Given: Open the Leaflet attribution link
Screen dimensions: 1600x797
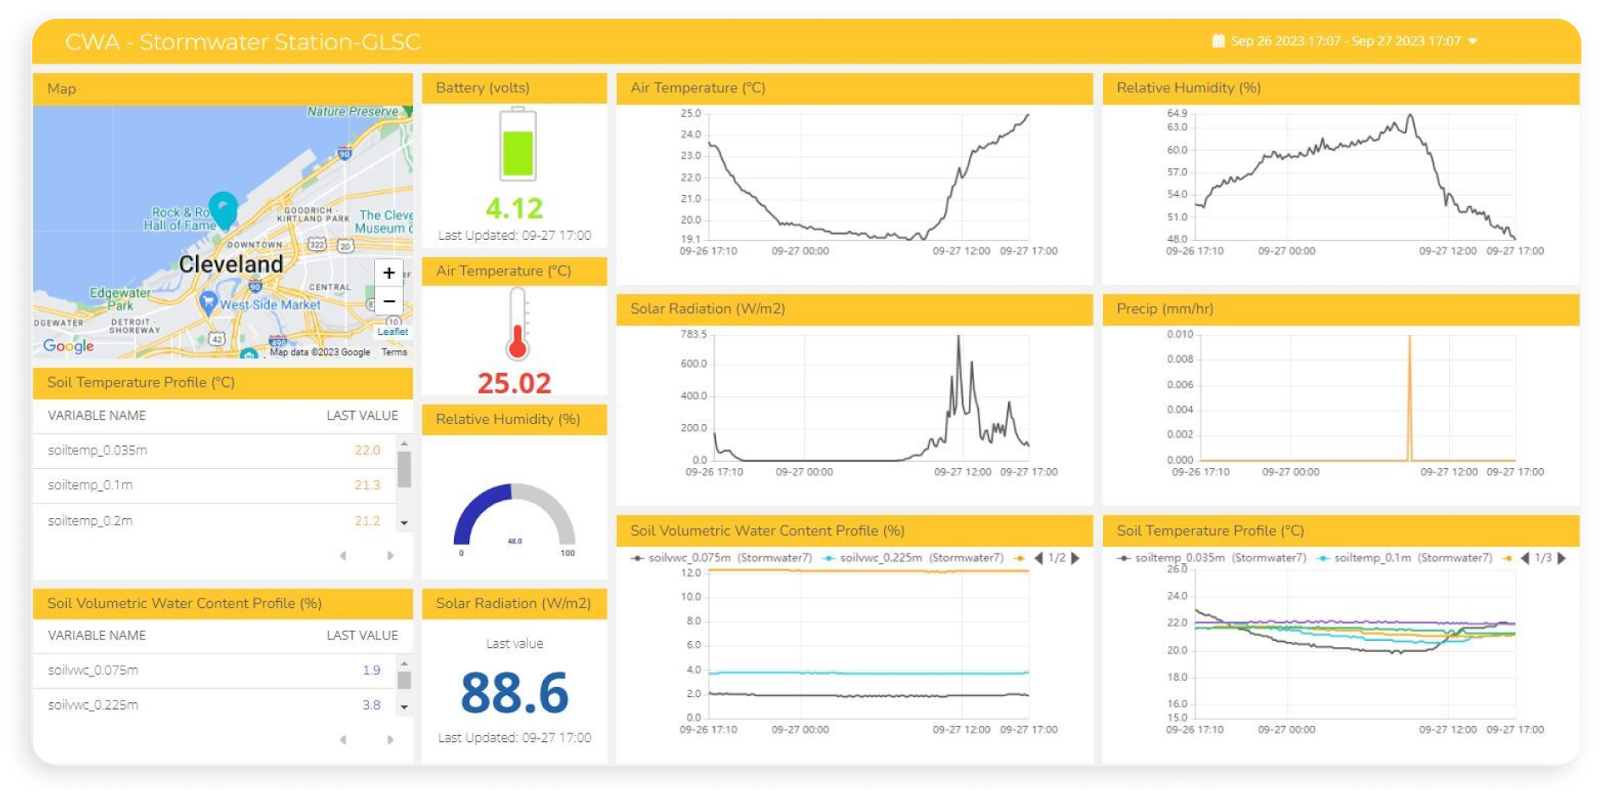Looking at the screenshot, I should pos(392,332).
